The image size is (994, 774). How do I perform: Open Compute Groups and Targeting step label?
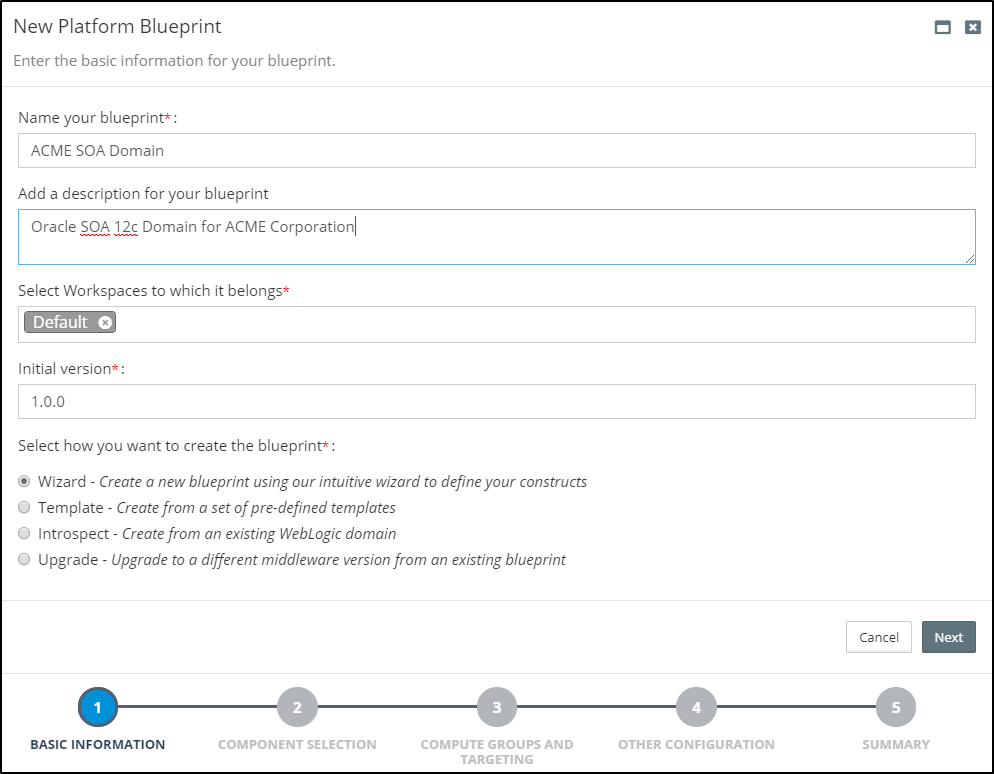(497, 751)
